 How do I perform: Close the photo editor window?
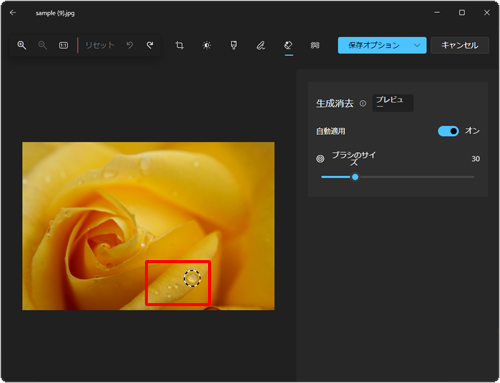487,13
